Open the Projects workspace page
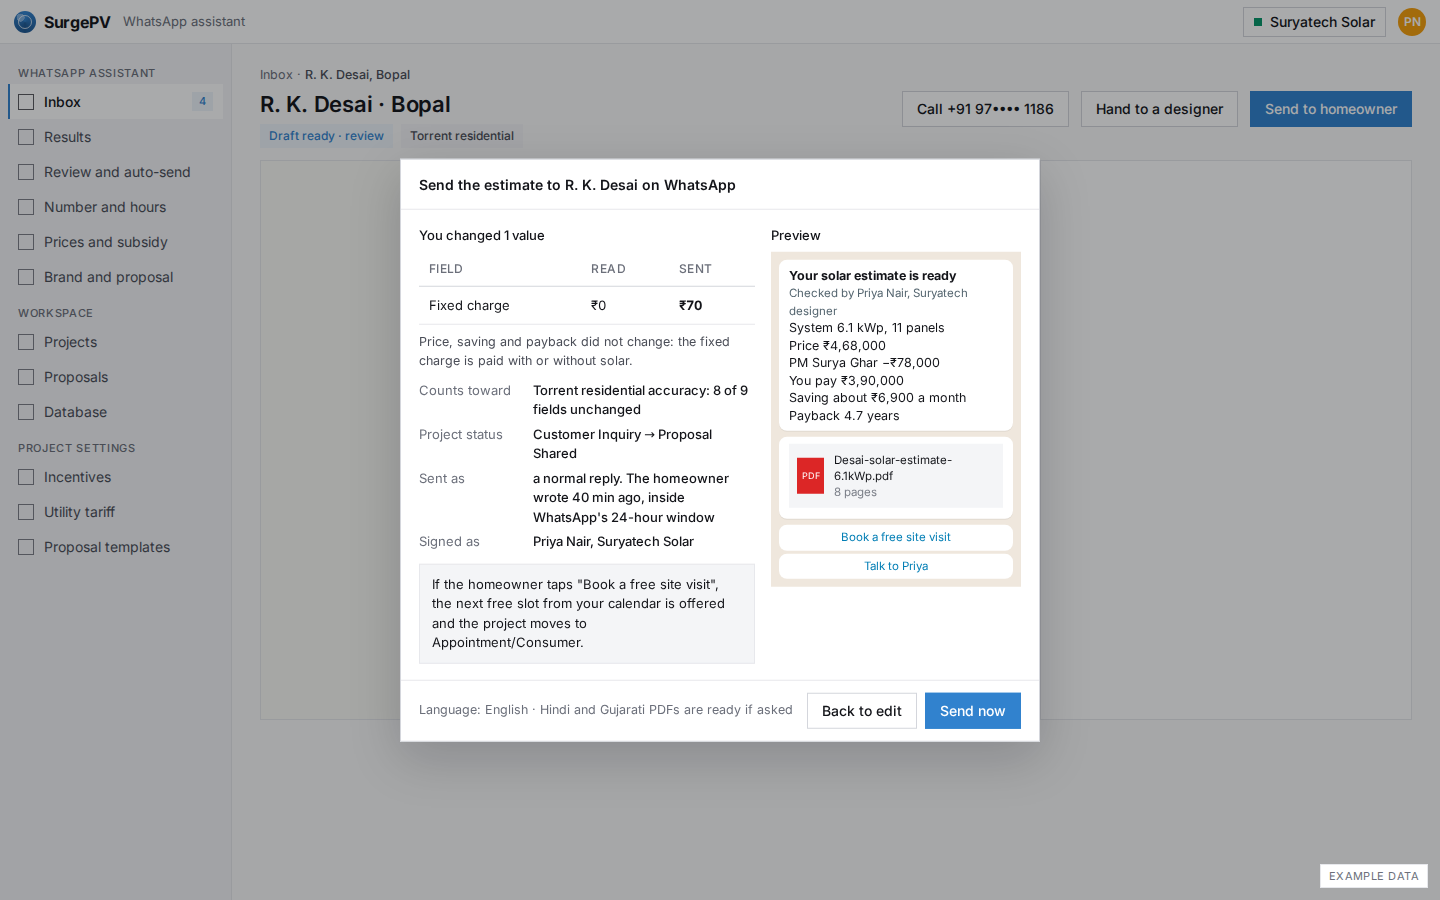This screenshot has height=900, width=1440. point(115,342)
